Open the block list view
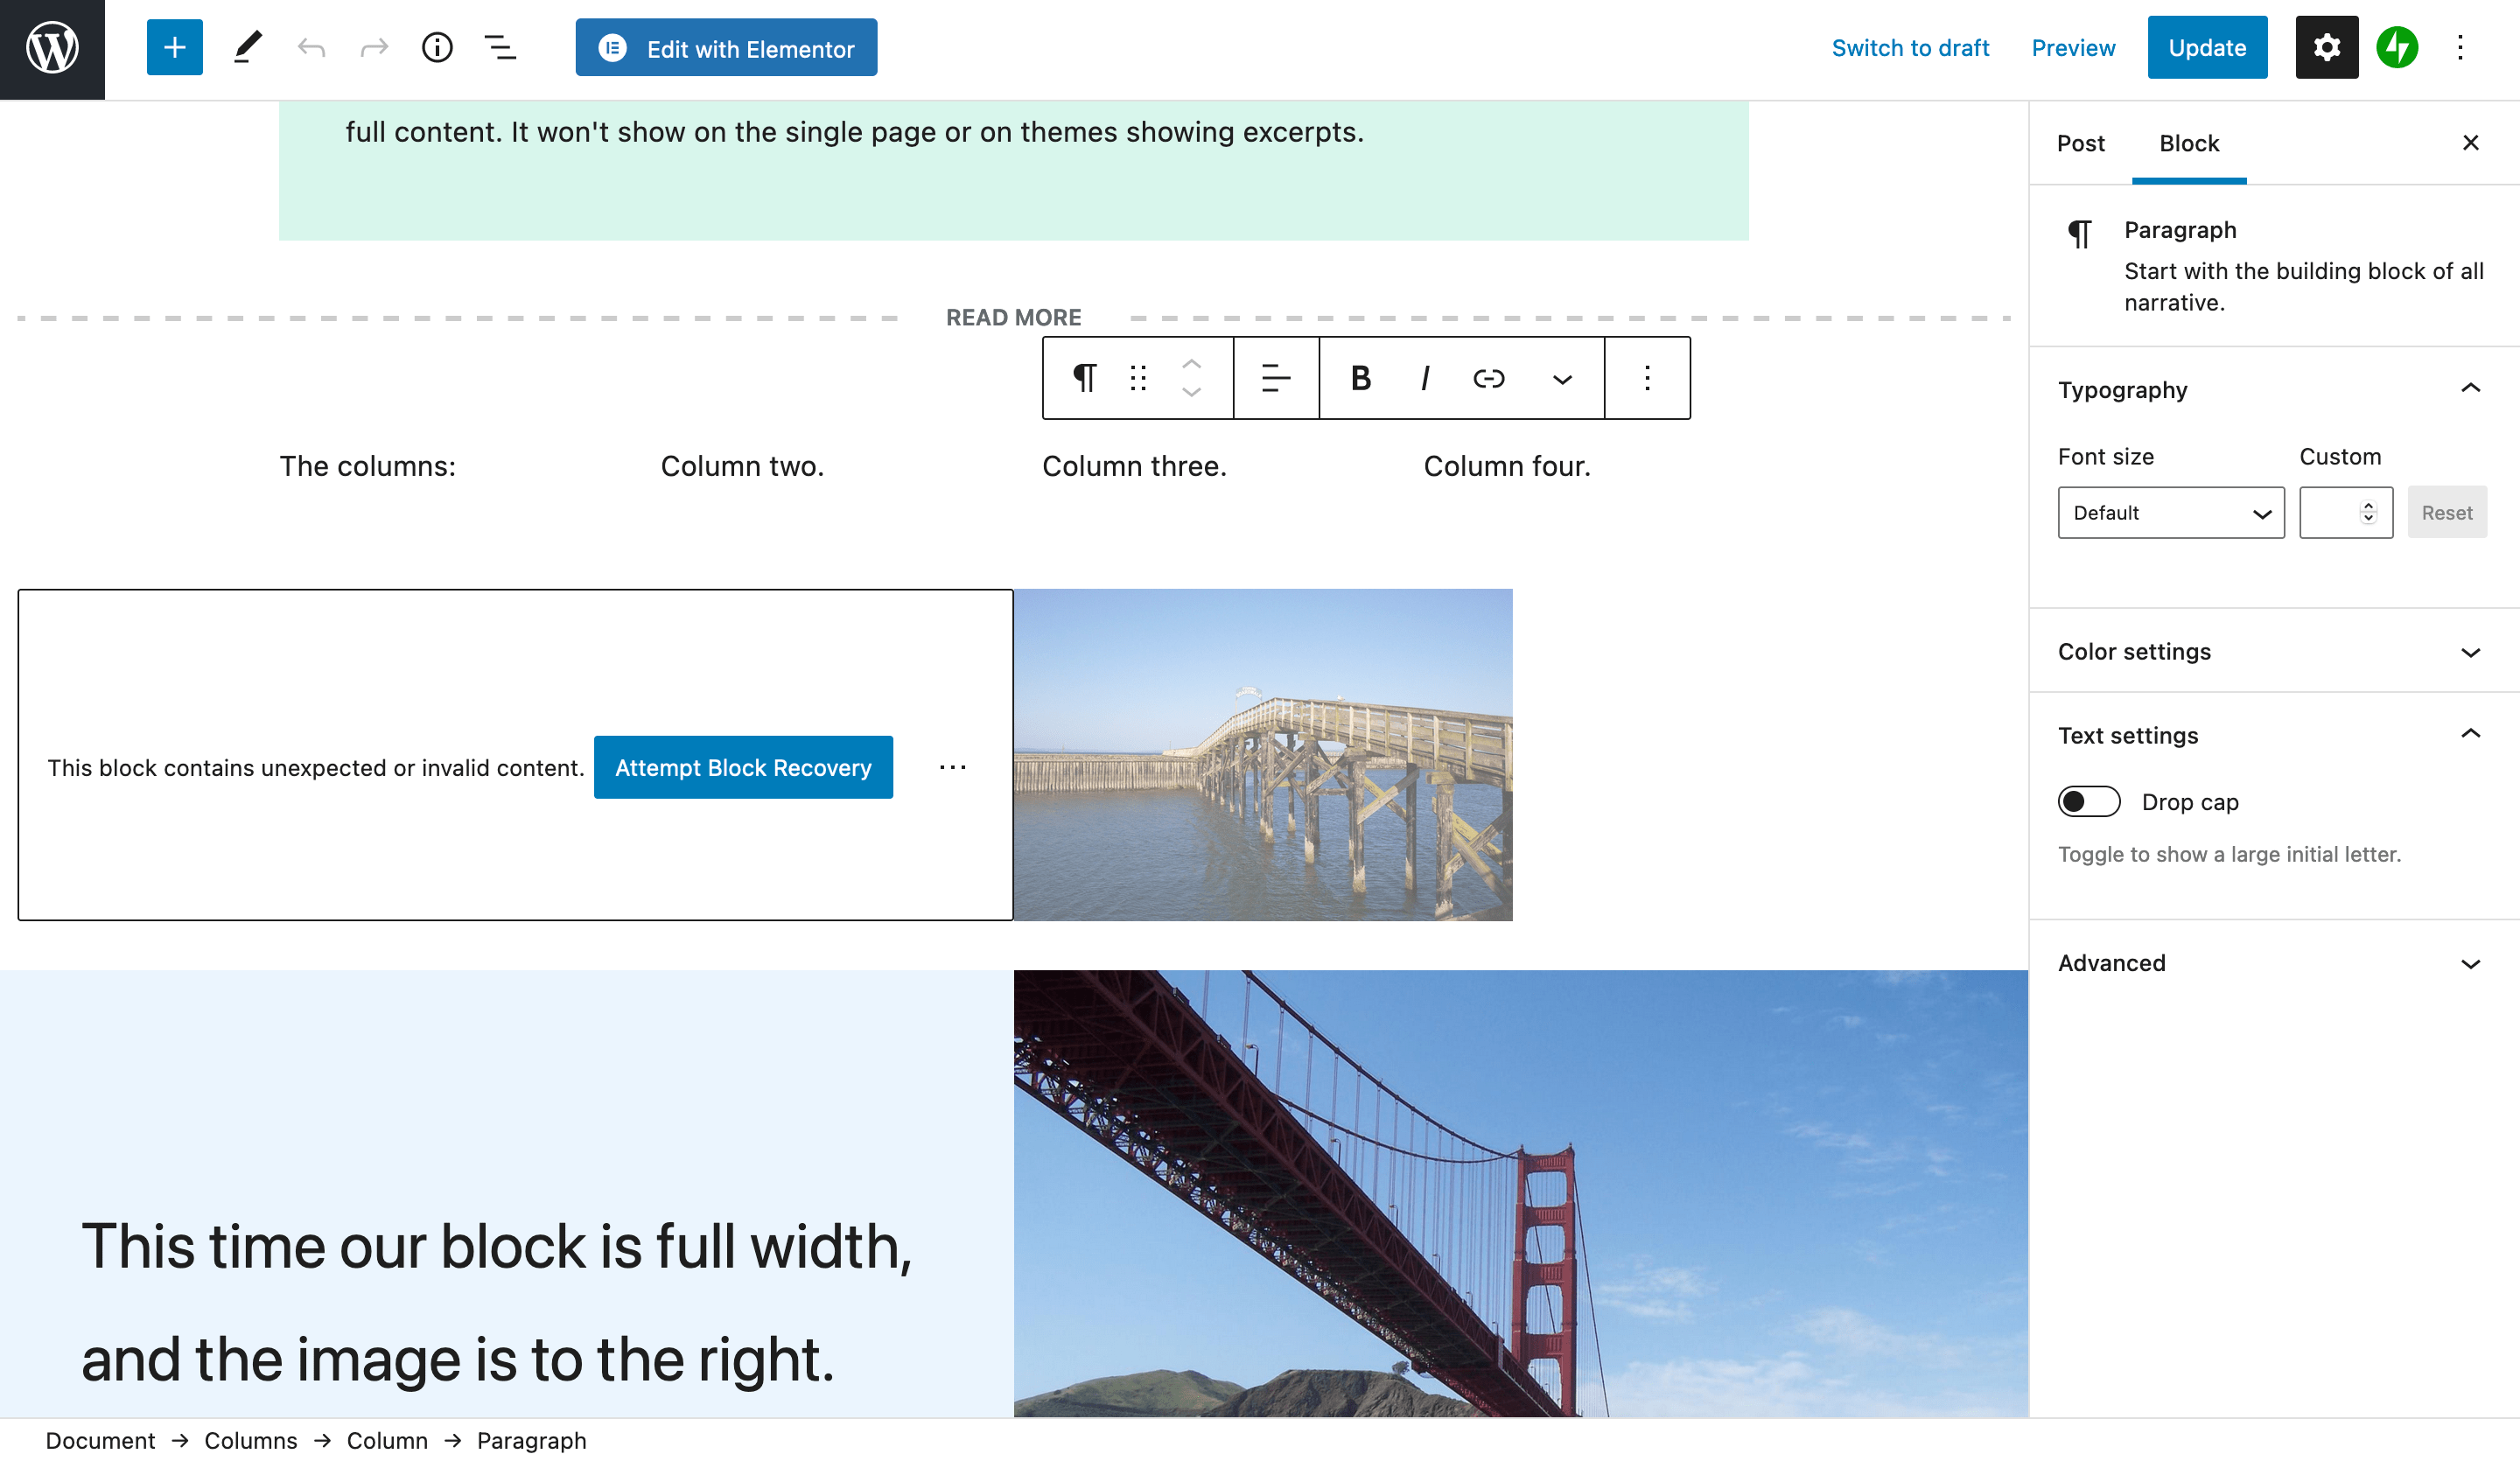The image size is (2520, 1461). pyautogui.click(x=499, y=47)
